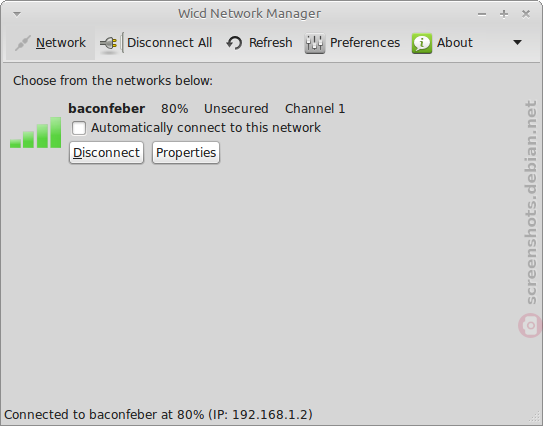Click Disconnect All text in toolbar

tap(169, 43)
